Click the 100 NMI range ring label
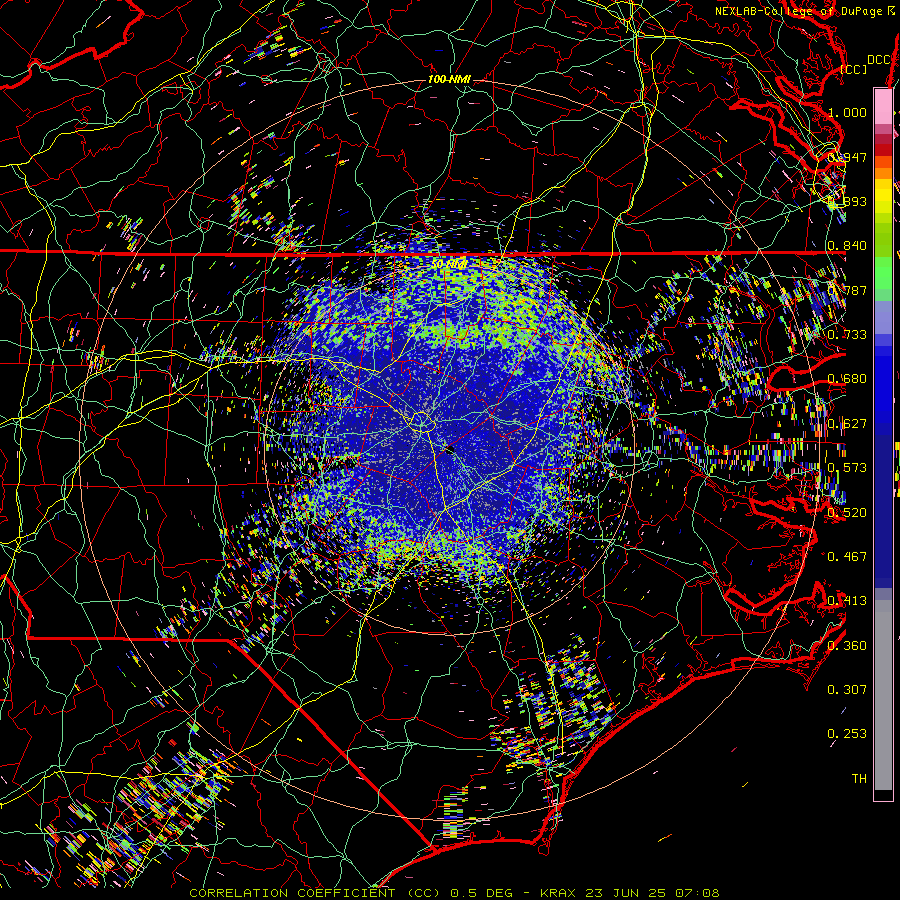 pyautogui.click(x=449, y=79)
